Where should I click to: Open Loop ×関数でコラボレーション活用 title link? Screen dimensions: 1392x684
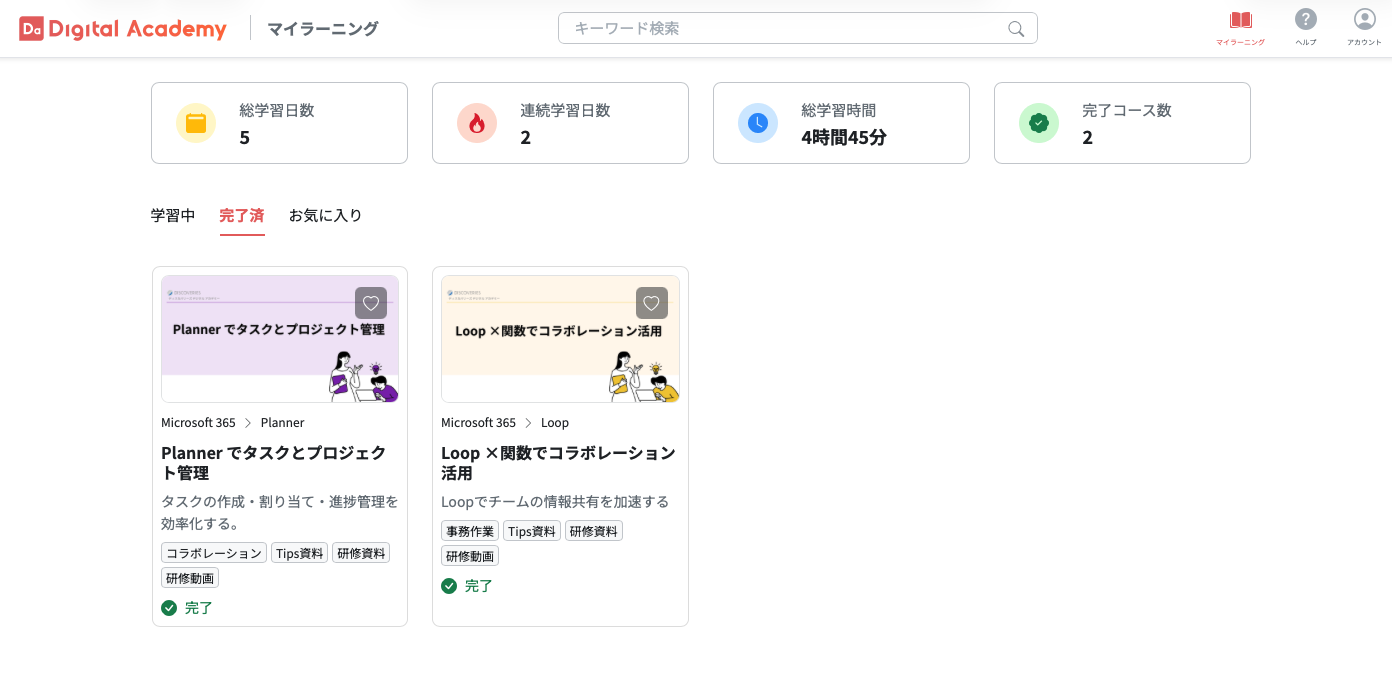point(558,463)
